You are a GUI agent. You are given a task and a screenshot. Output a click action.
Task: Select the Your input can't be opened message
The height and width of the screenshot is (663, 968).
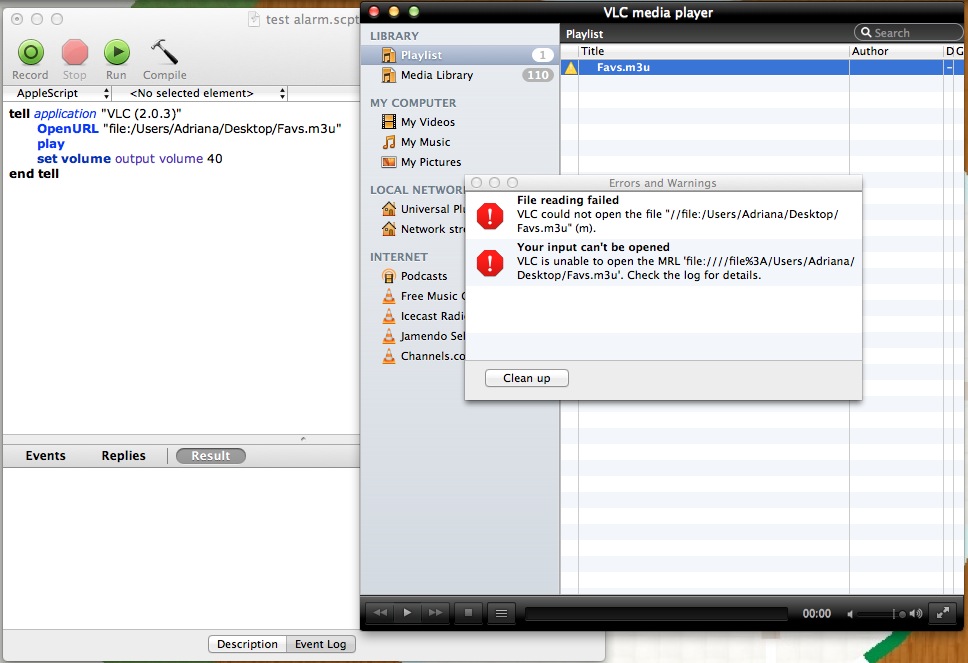[663, 261]
